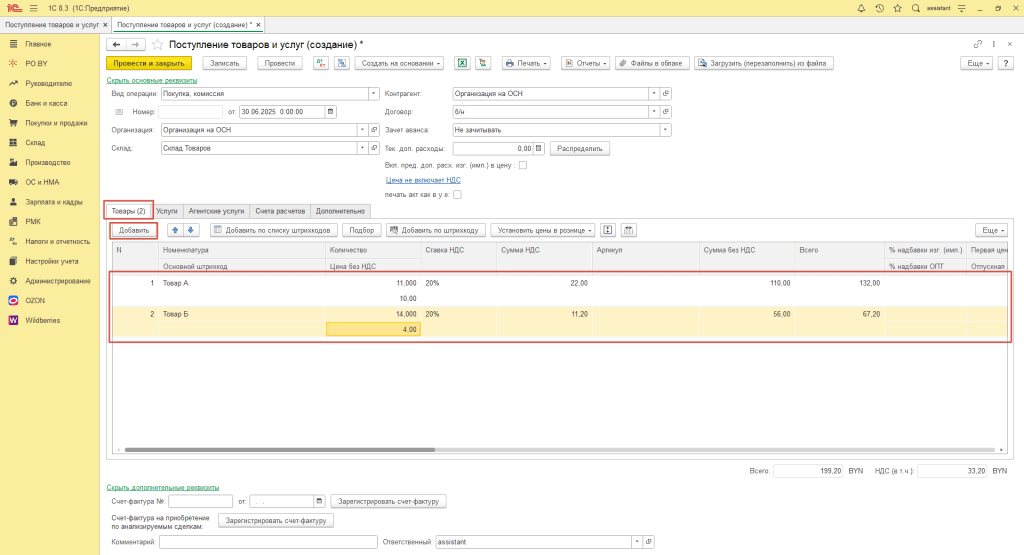This screenshot has height=555, width=1024.
Task: Open the notifications bell icon
Action: (x=861, y=8)
